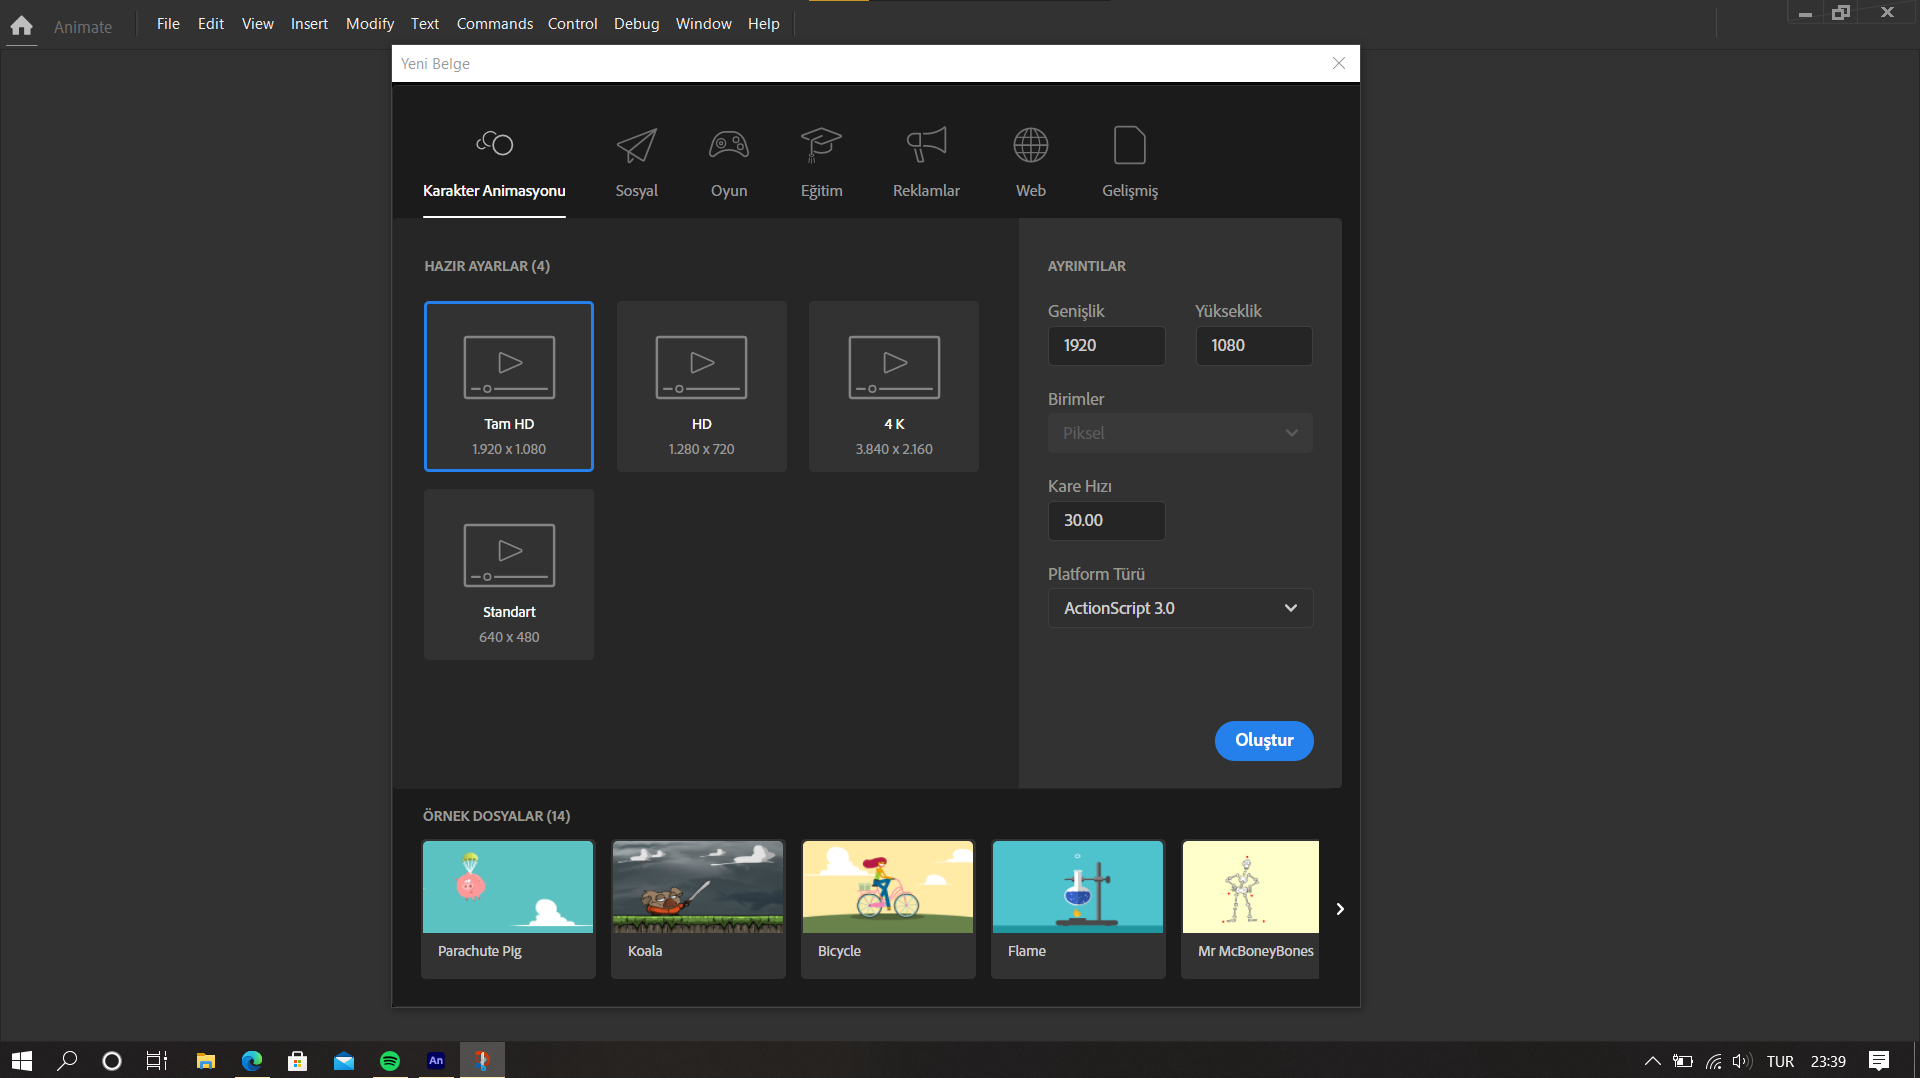Open the Insert menu
Screen dimensions: 1920x1078
click(309, 24)
